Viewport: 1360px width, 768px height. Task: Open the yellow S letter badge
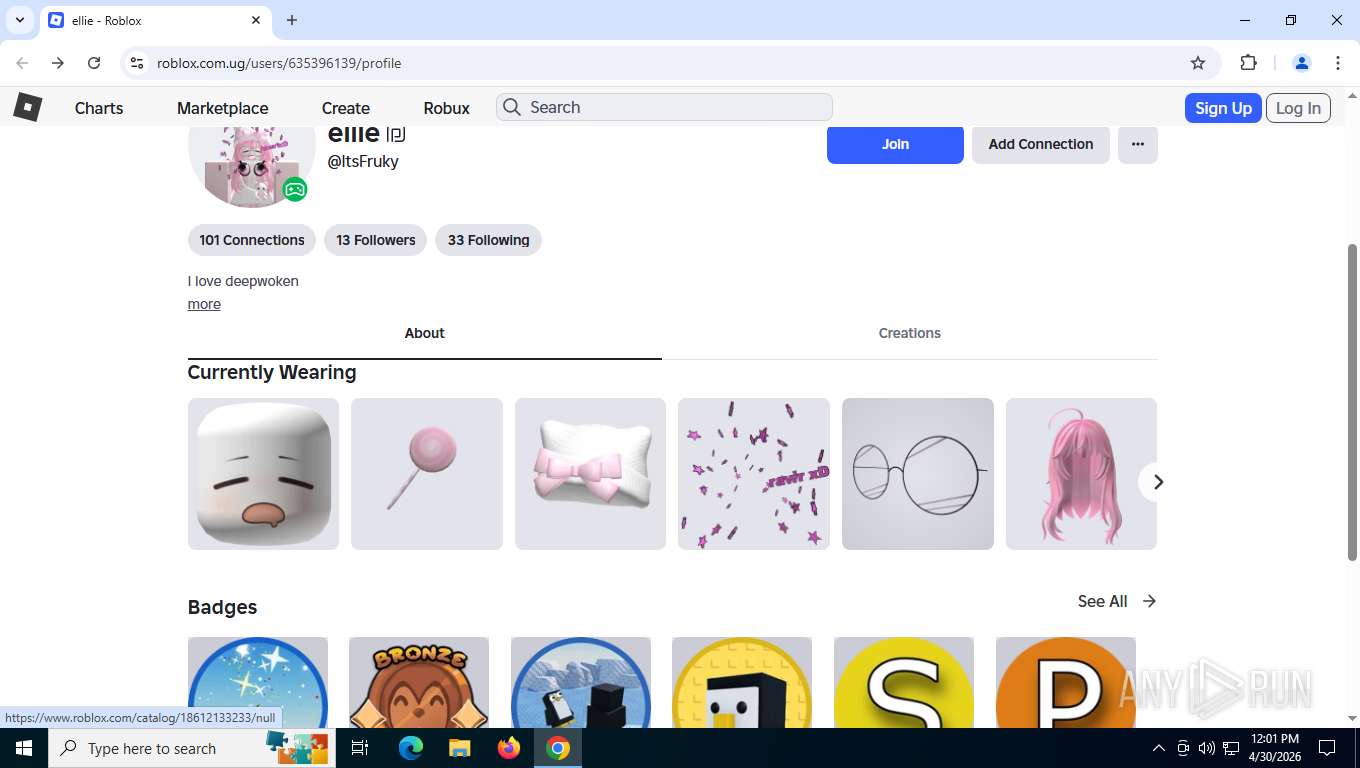(x=904, y=682)
